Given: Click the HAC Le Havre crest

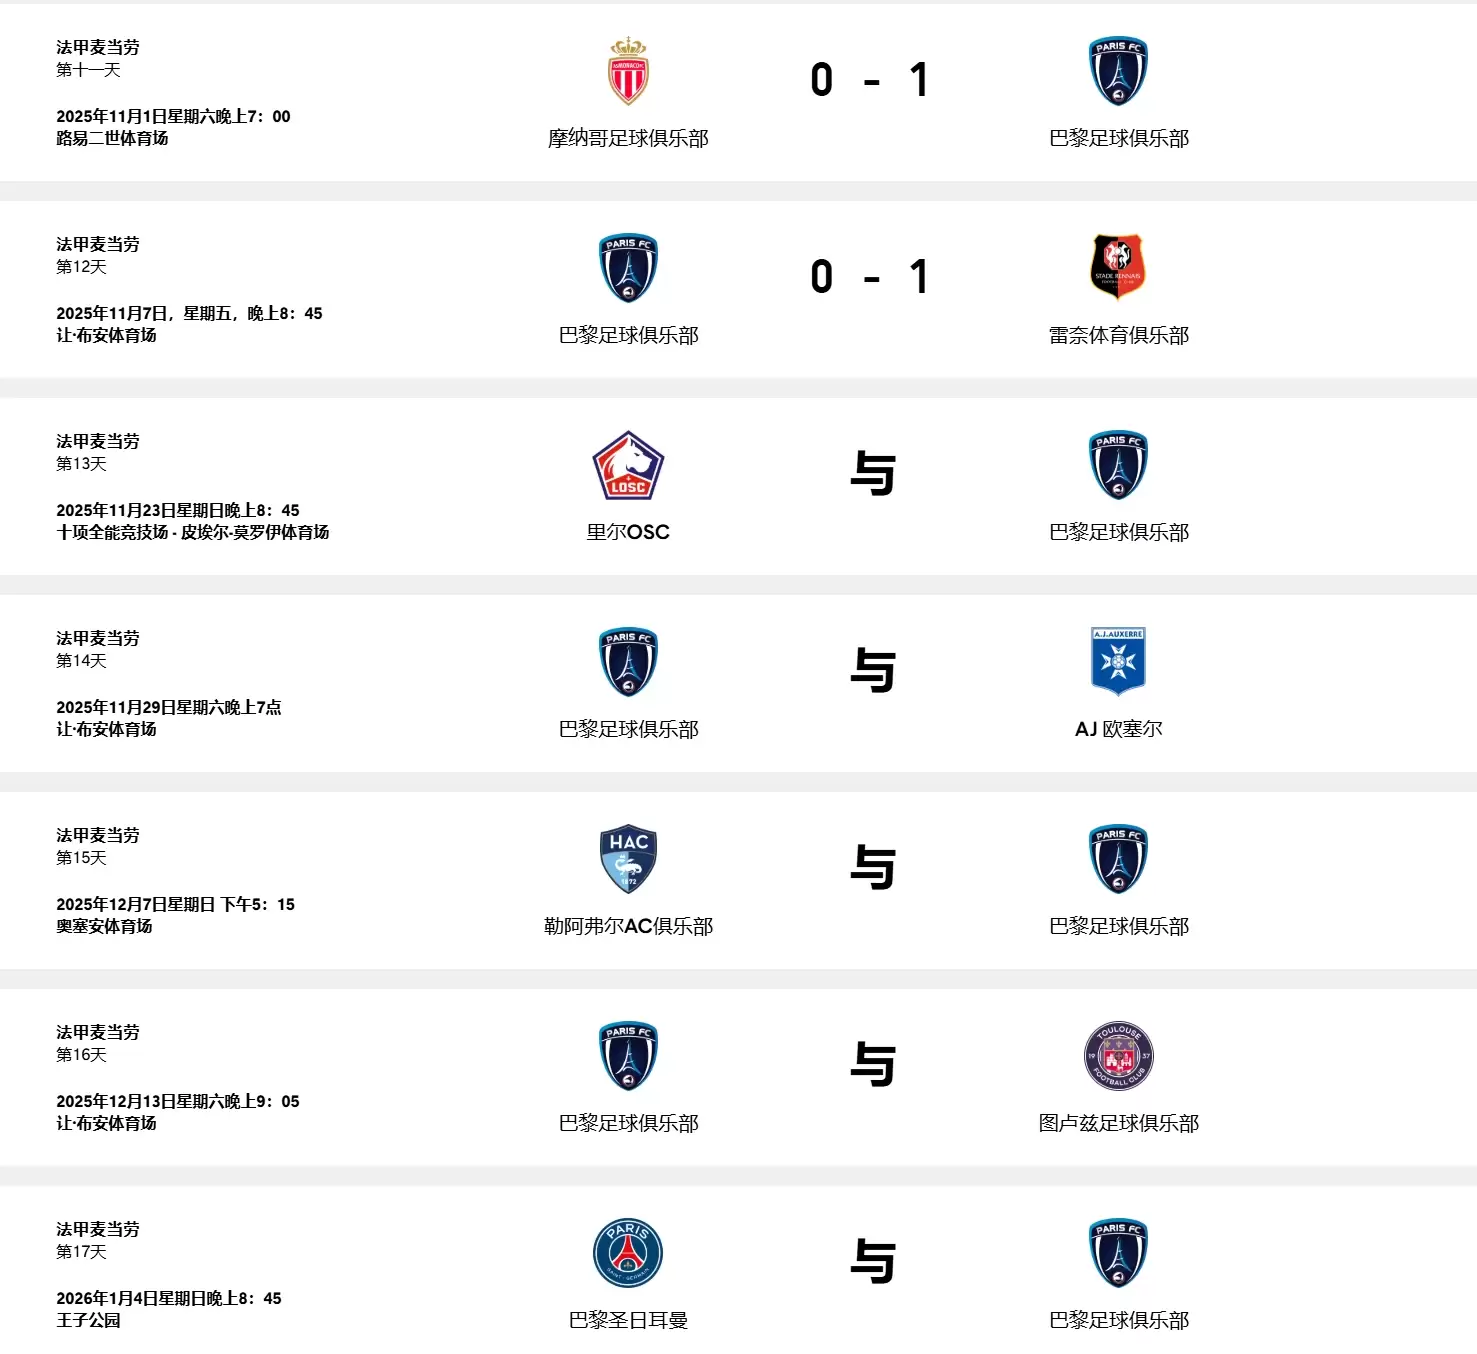Looking at the screenshot, I should 628,859.
